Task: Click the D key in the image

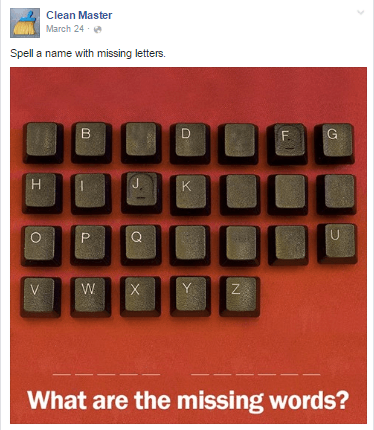Action: pos(190,143)
